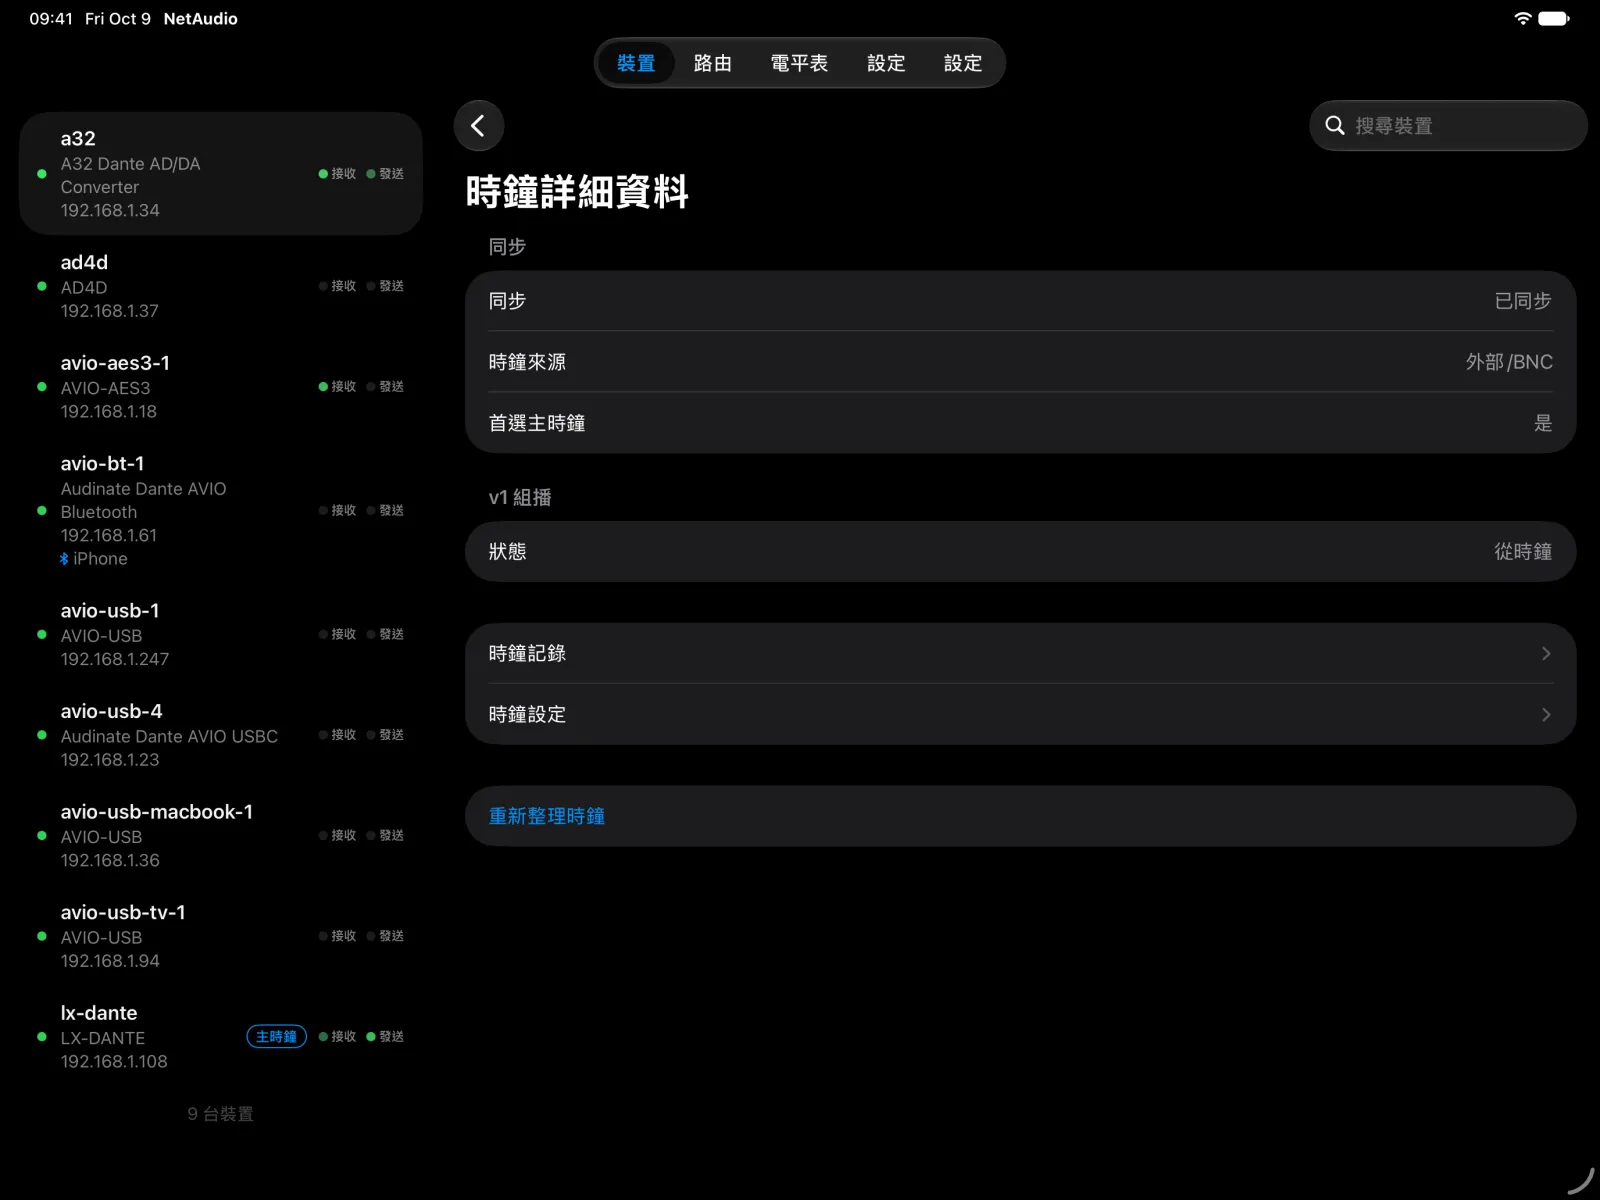Click the 首選主時鐘 row
The width and height of the screenshot is (1600, 1200).
tap(1020, 423)
